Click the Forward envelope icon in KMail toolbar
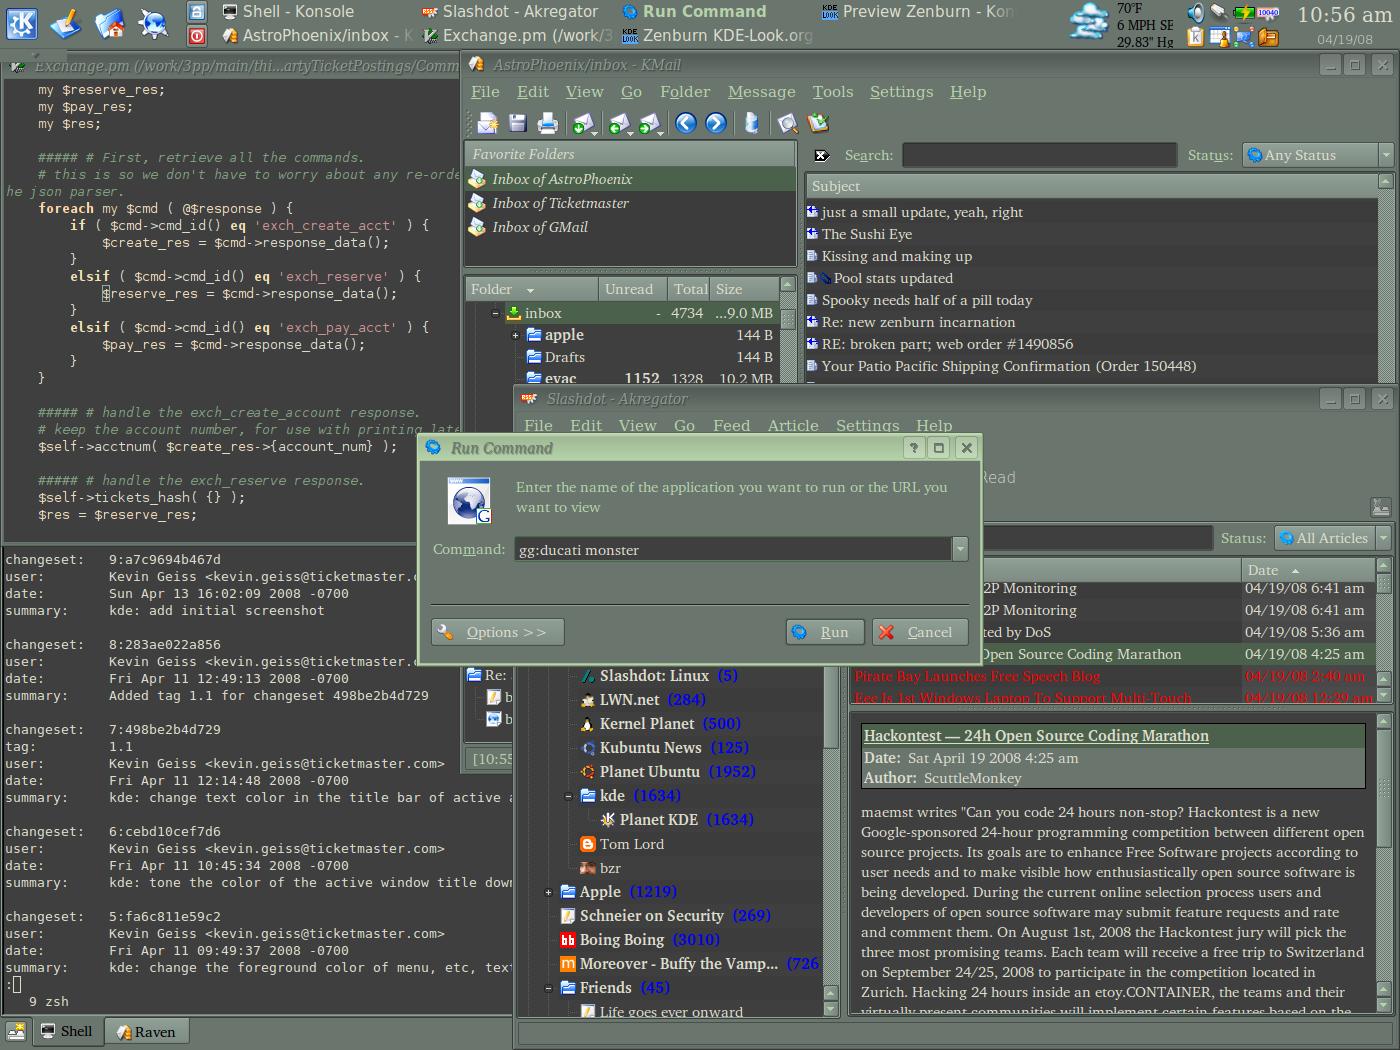1400x1050 pixels. point(650,123)
